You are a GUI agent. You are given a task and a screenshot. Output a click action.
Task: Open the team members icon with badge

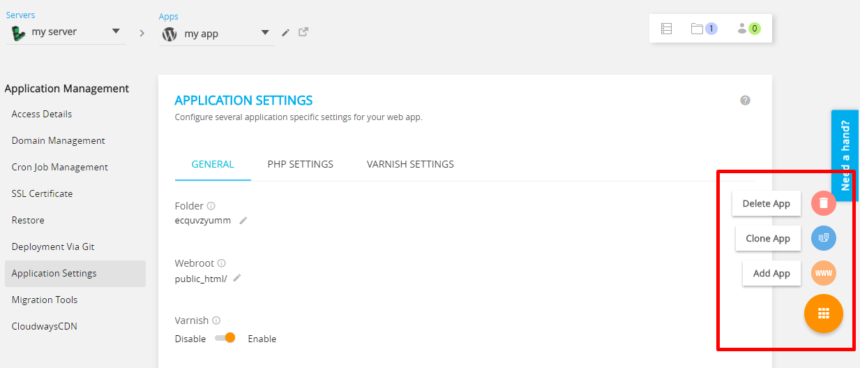click(749, 29)
